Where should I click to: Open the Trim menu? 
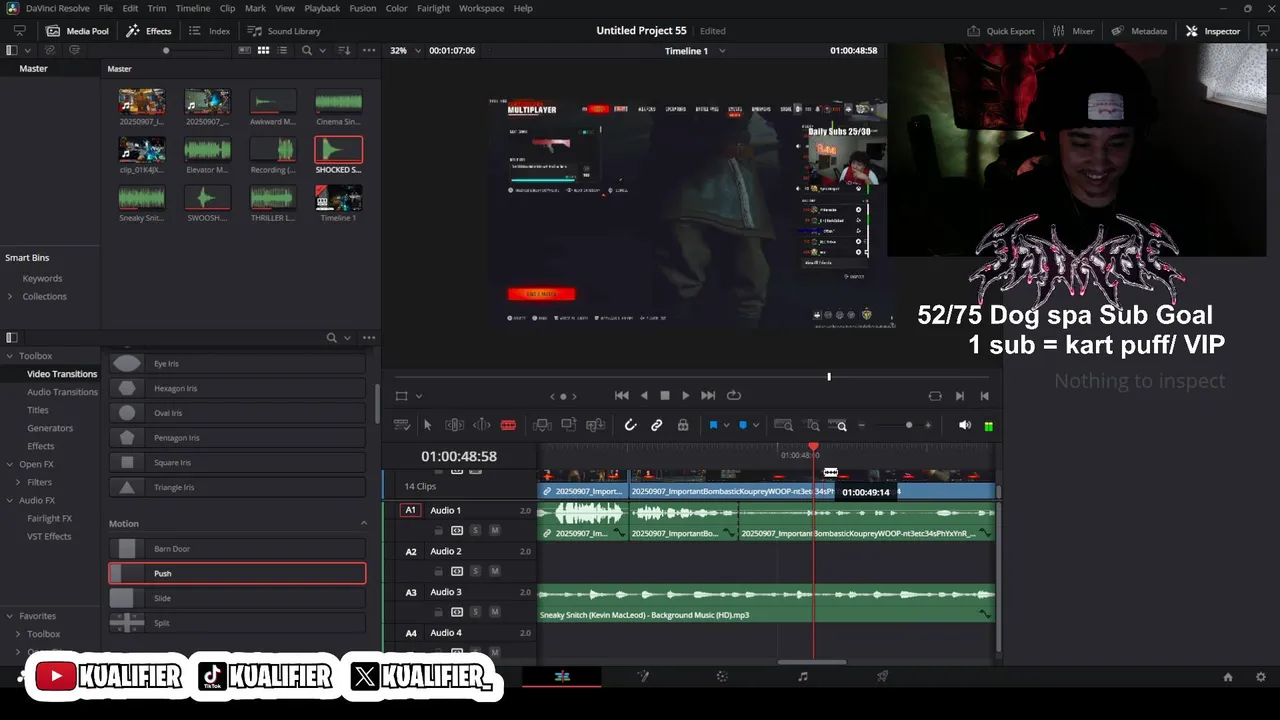[156, 8]
